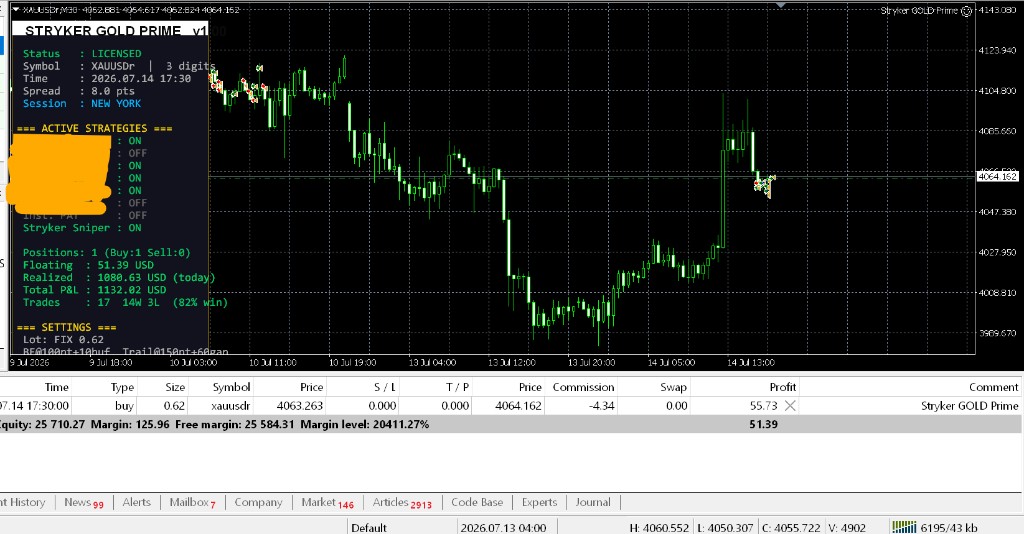Click the 'Equity: 25 710.27' summary text

[x=42, y=424]
